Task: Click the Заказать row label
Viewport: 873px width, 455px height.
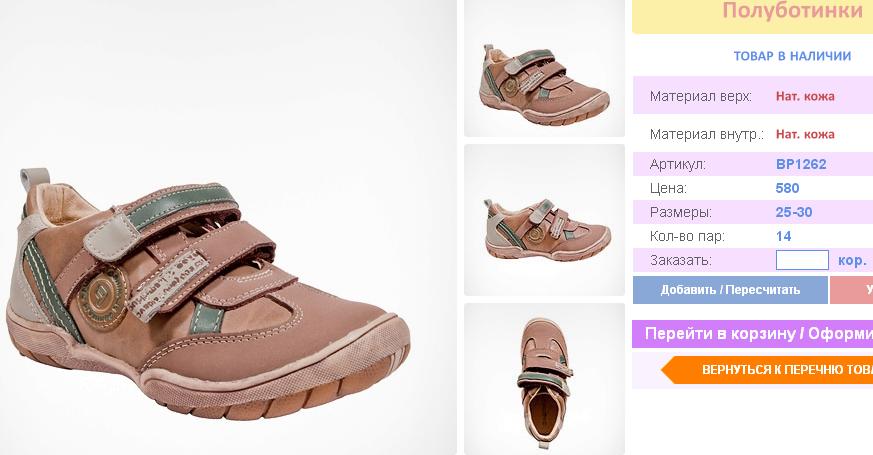Action: tap(680, 260)
